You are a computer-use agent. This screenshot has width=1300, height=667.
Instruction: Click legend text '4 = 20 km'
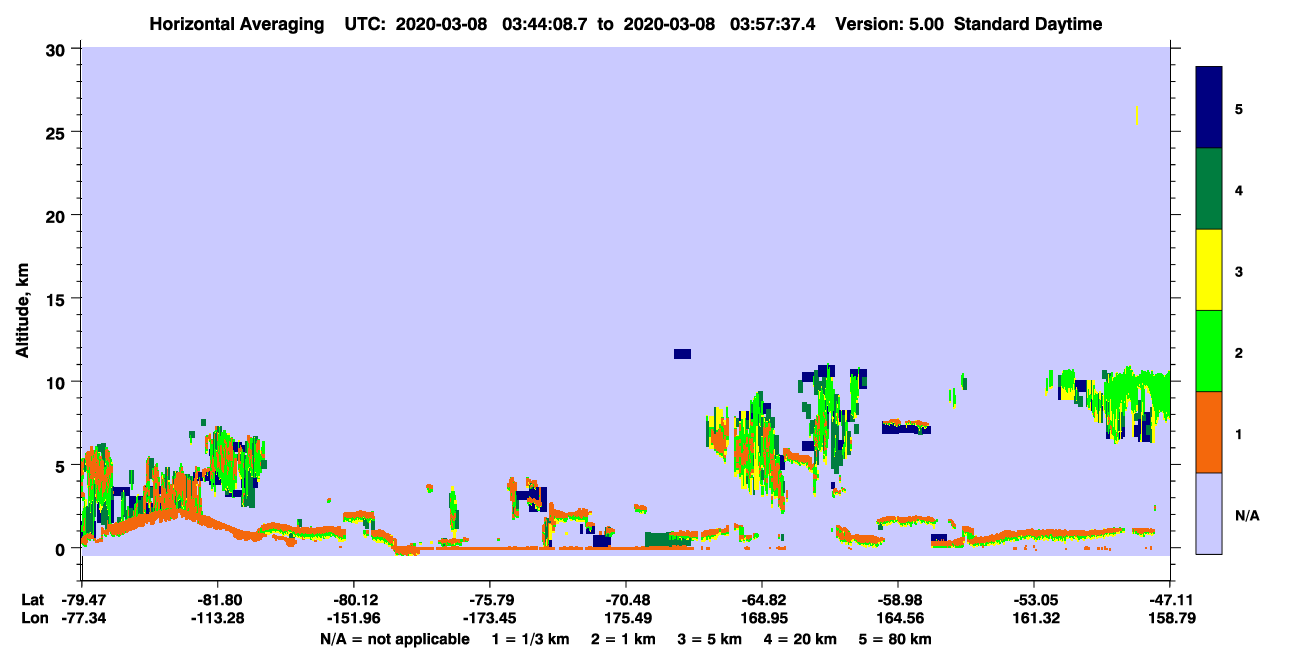[801, 639]
